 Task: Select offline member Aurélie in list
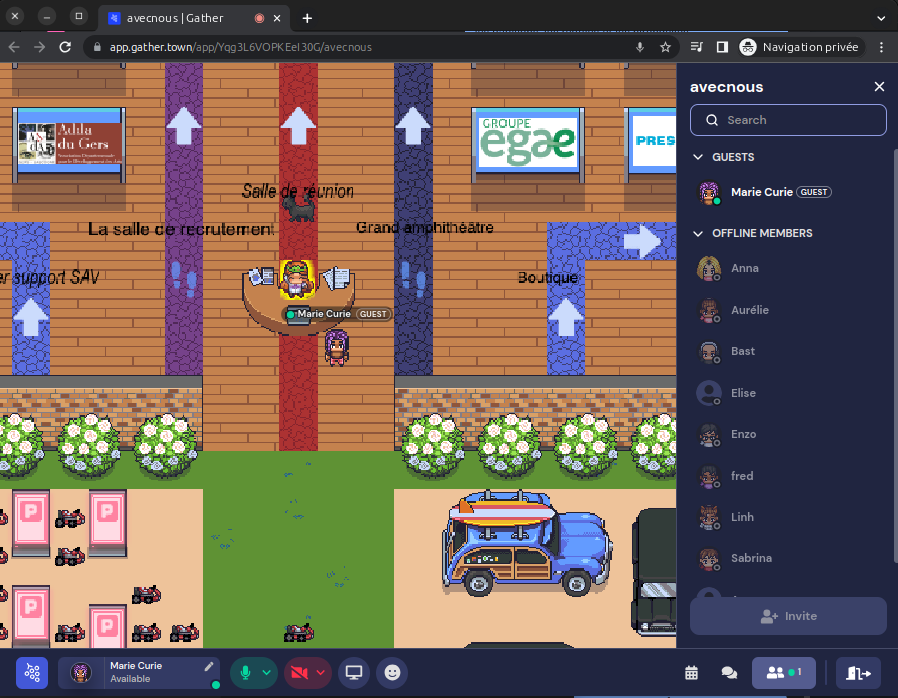click(750, 310)
